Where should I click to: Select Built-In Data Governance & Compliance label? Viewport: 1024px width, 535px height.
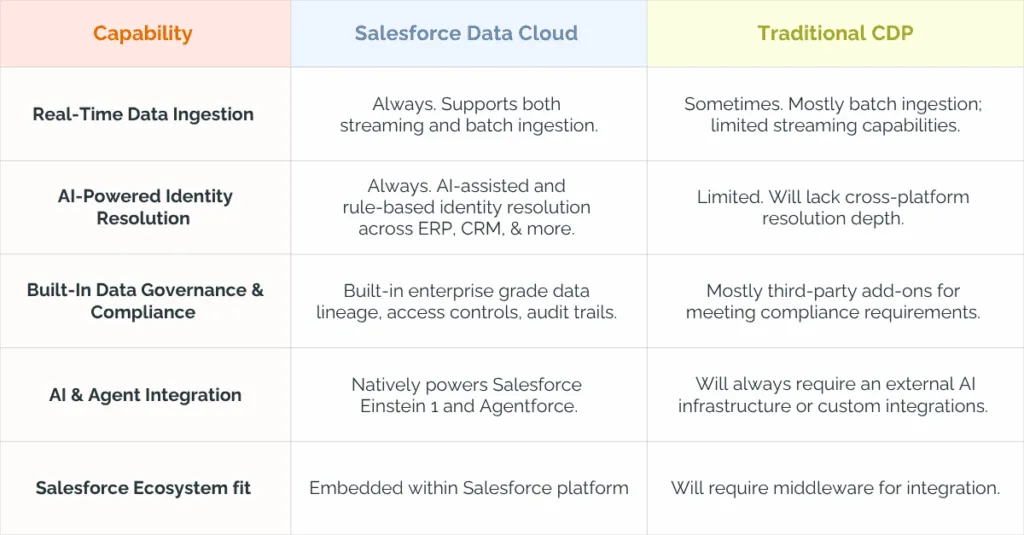(144, 301)
